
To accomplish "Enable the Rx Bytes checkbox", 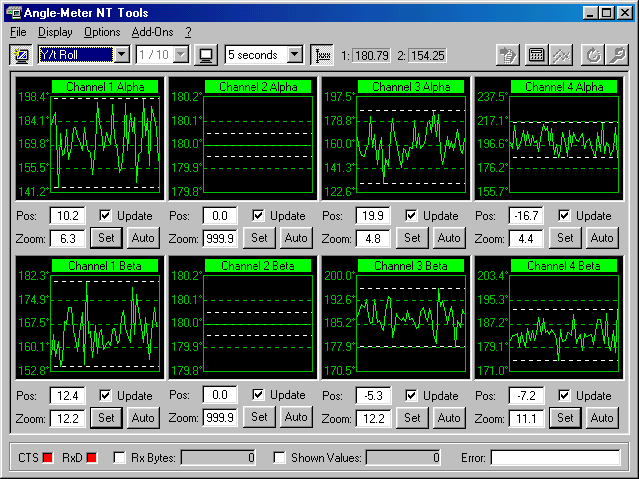I will pos(119,458).
